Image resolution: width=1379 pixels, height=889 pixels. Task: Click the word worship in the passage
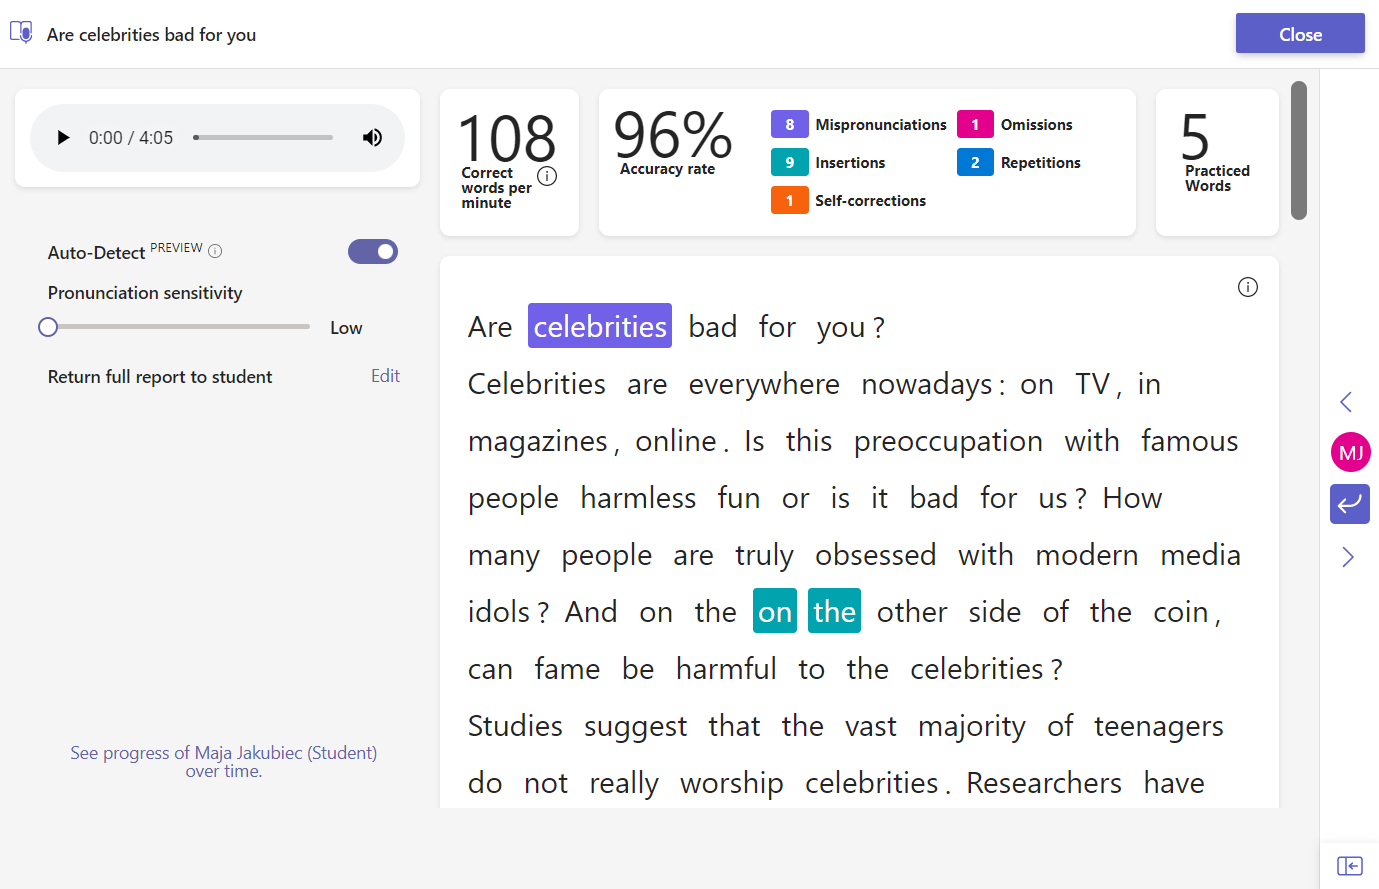pos(732,783)
